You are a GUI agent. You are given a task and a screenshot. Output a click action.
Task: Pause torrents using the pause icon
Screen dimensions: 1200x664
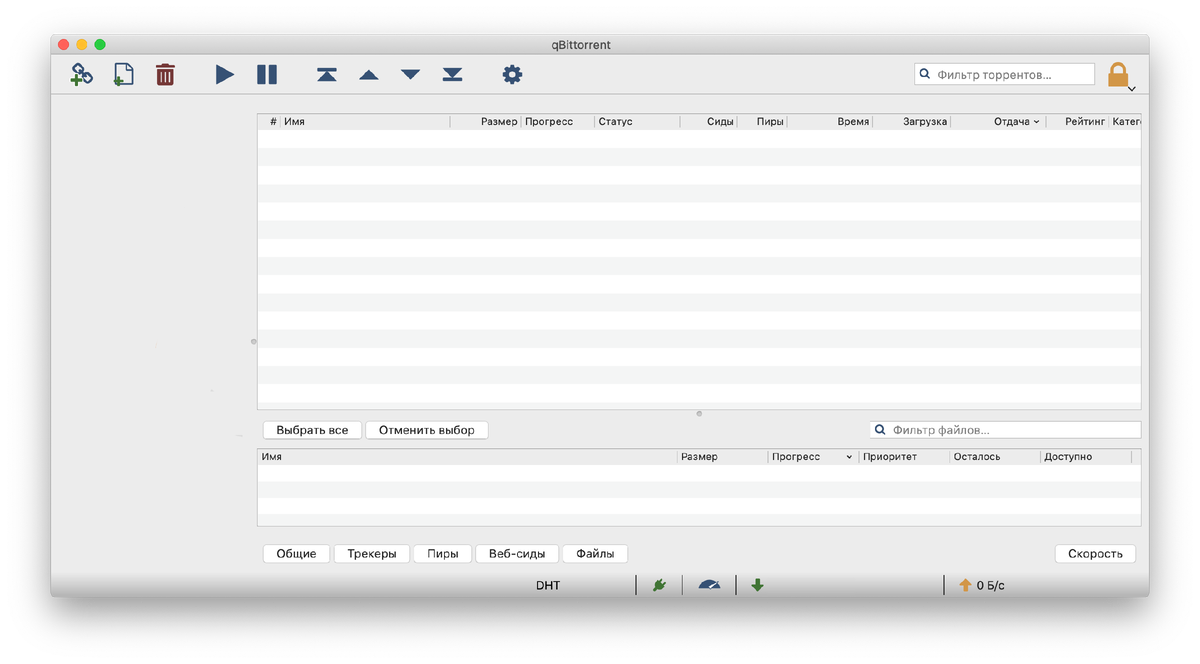pyautogui.click(x=266, y=74)
